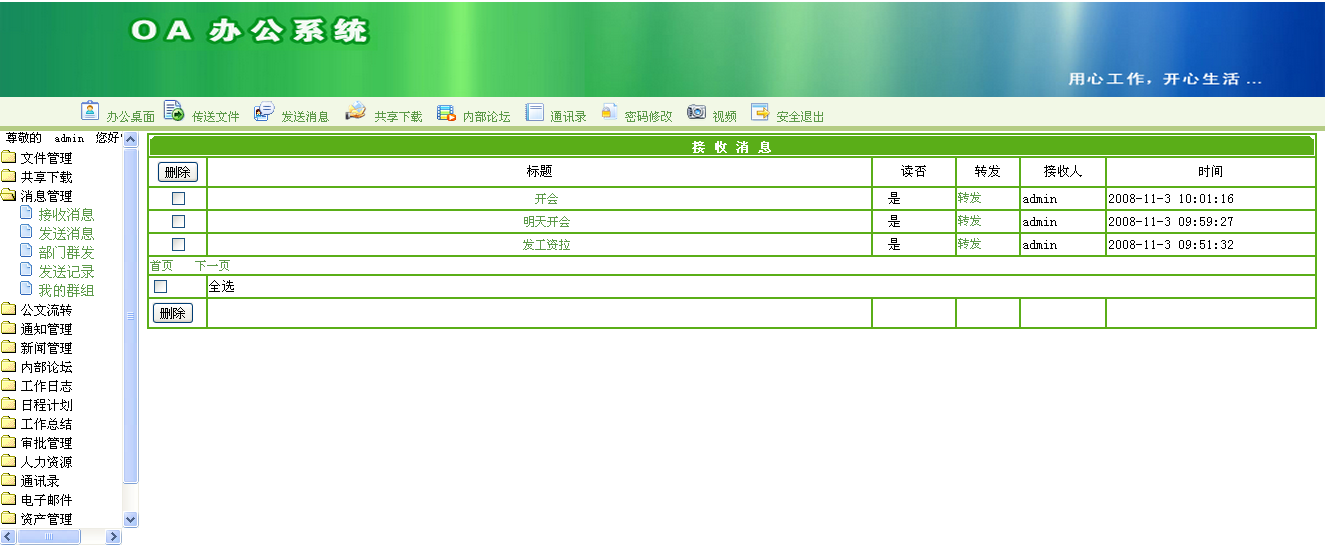Tick the checkbox beside 明天开会 message

pos(178,222)
